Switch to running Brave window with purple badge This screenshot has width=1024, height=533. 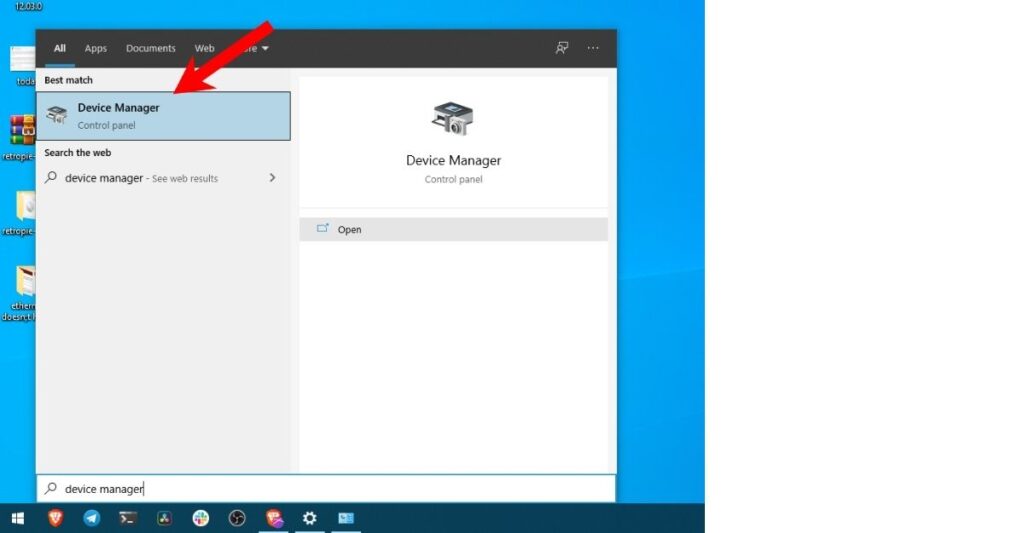[274, 518]
